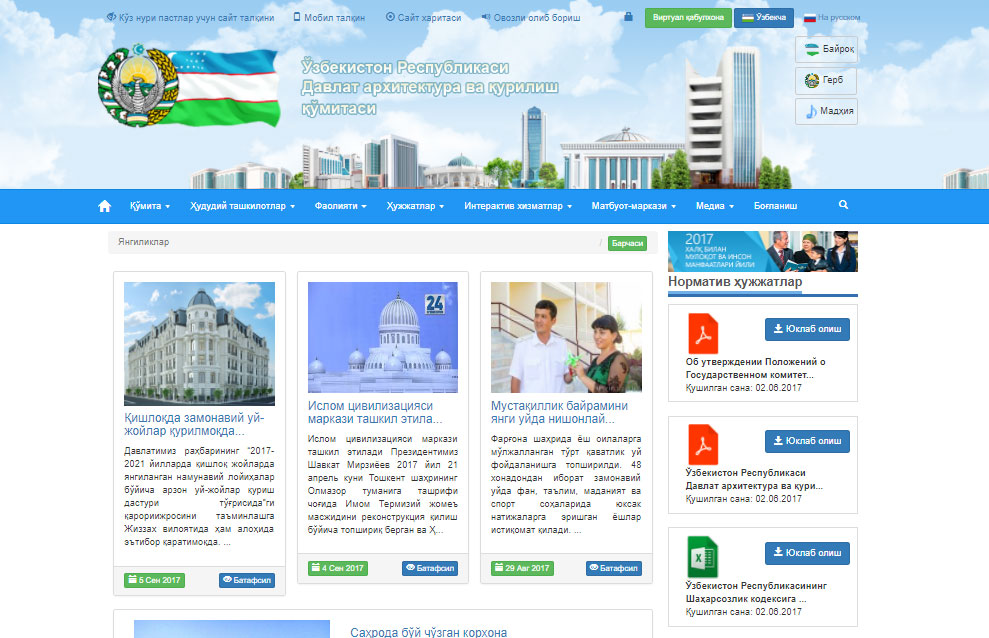Image resolution: width=989 pixels, height=638 pixels.
Task: Expand the Матбуот-маркази menu
Action: pos(633,206)
